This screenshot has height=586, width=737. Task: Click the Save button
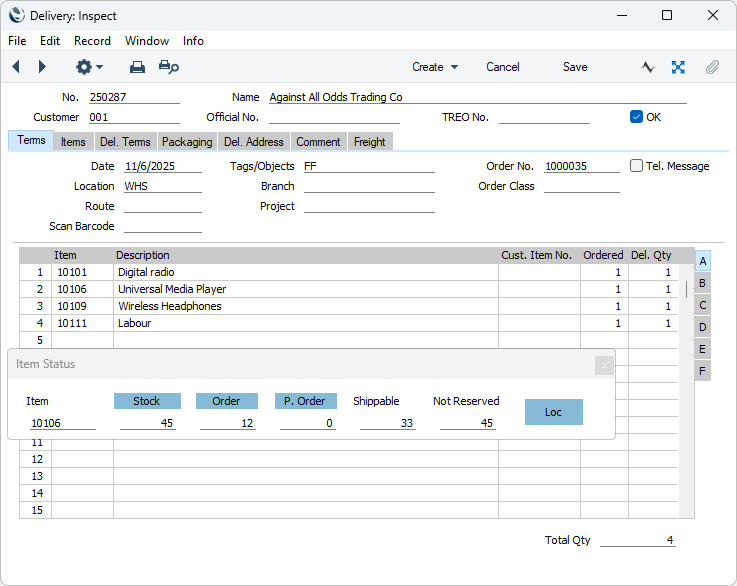(x=575, y=67)
